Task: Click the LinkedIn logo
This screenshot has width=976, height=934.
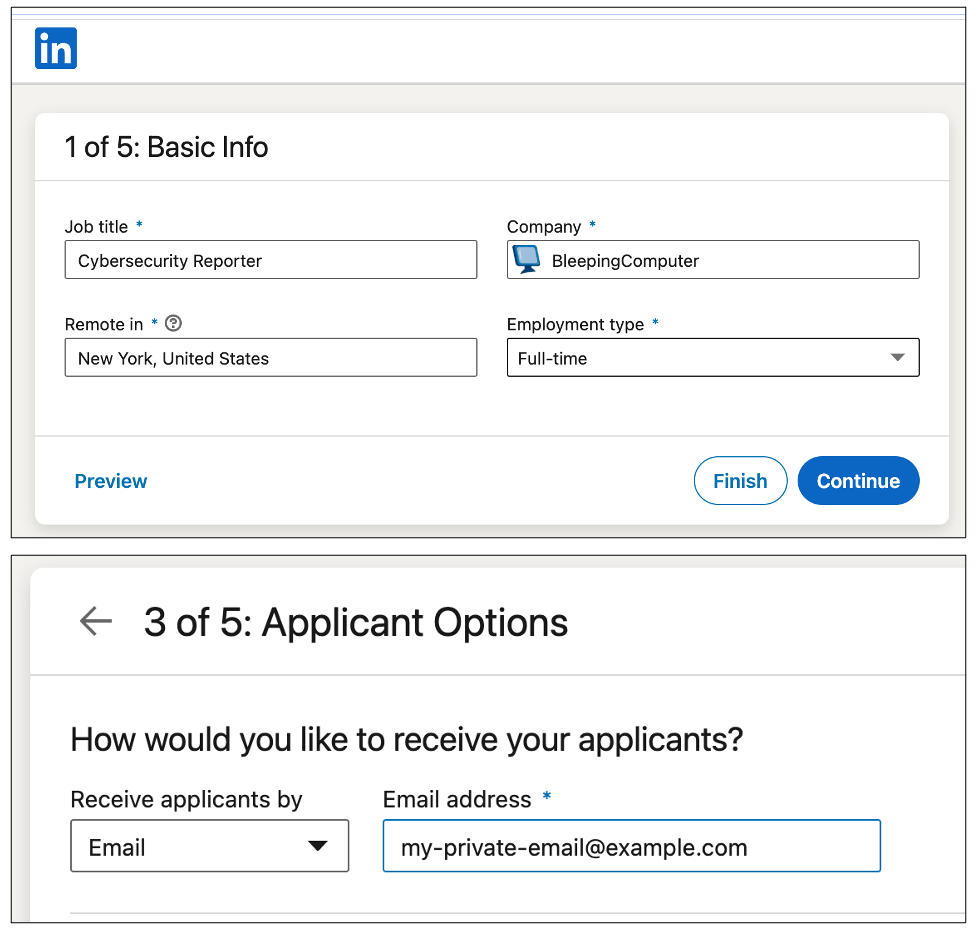Action: coord(55,48)
